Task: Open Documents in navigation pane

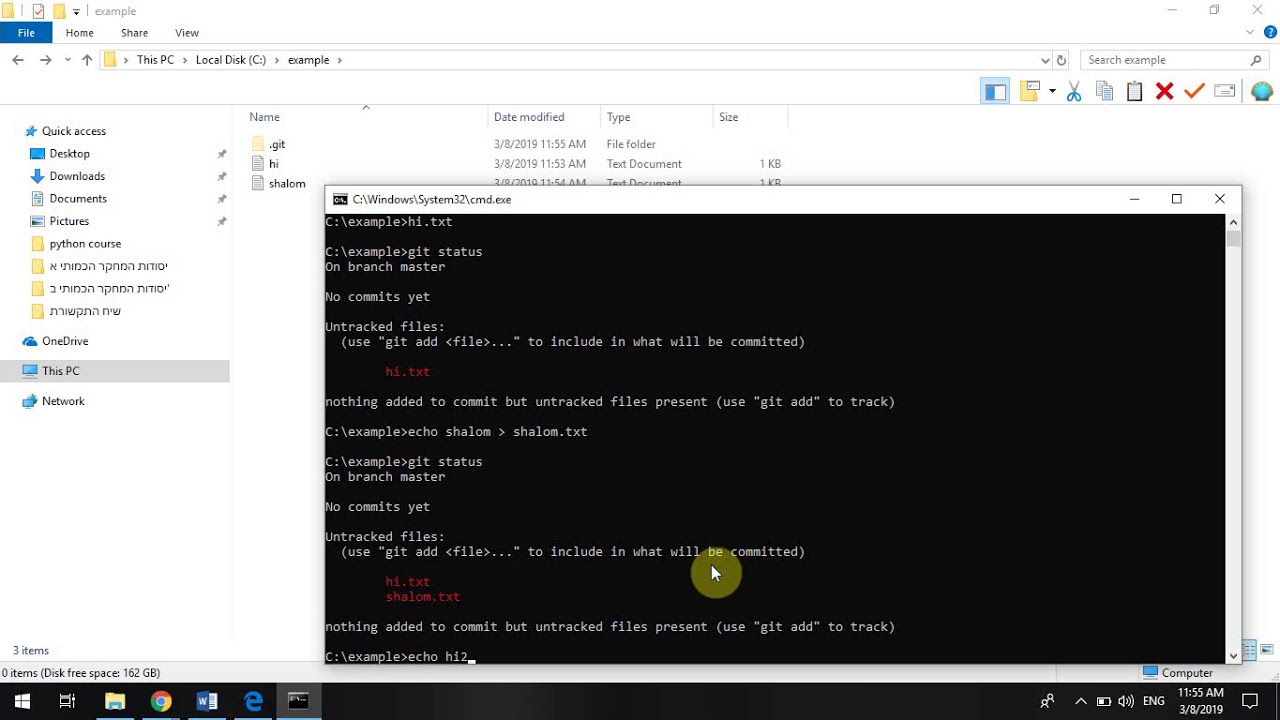Action: point(78,198)
